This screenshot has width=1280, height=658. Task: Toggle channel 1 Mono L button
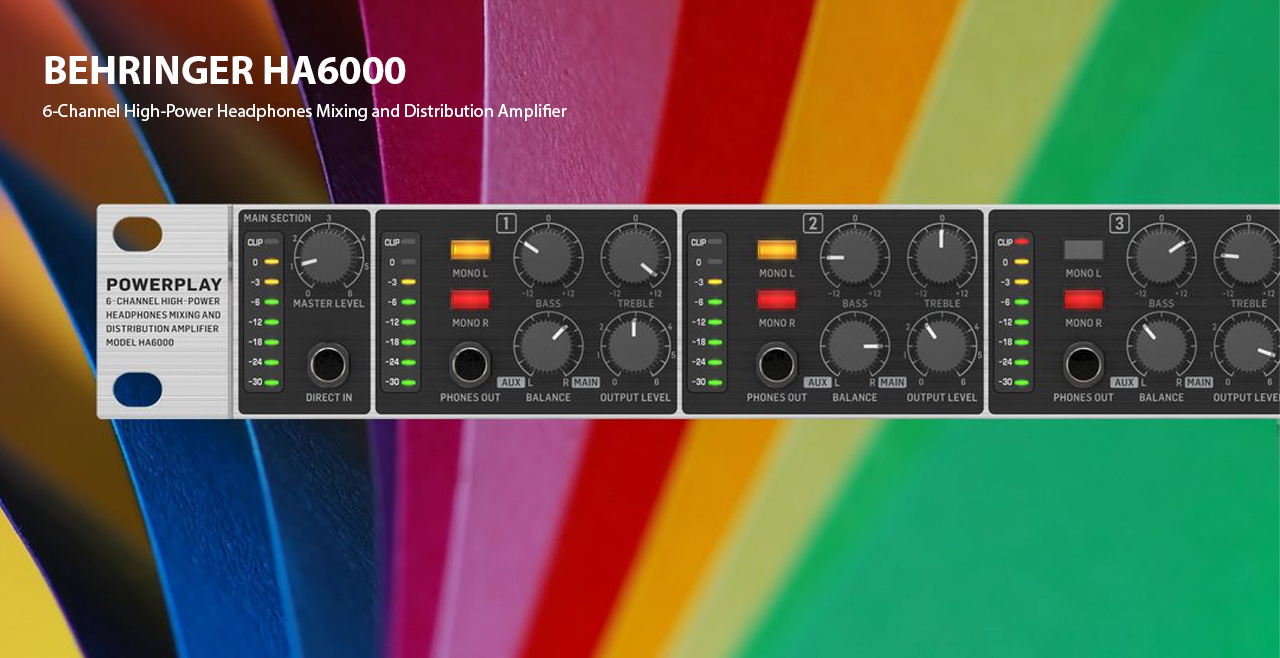(x=470, y=250)
